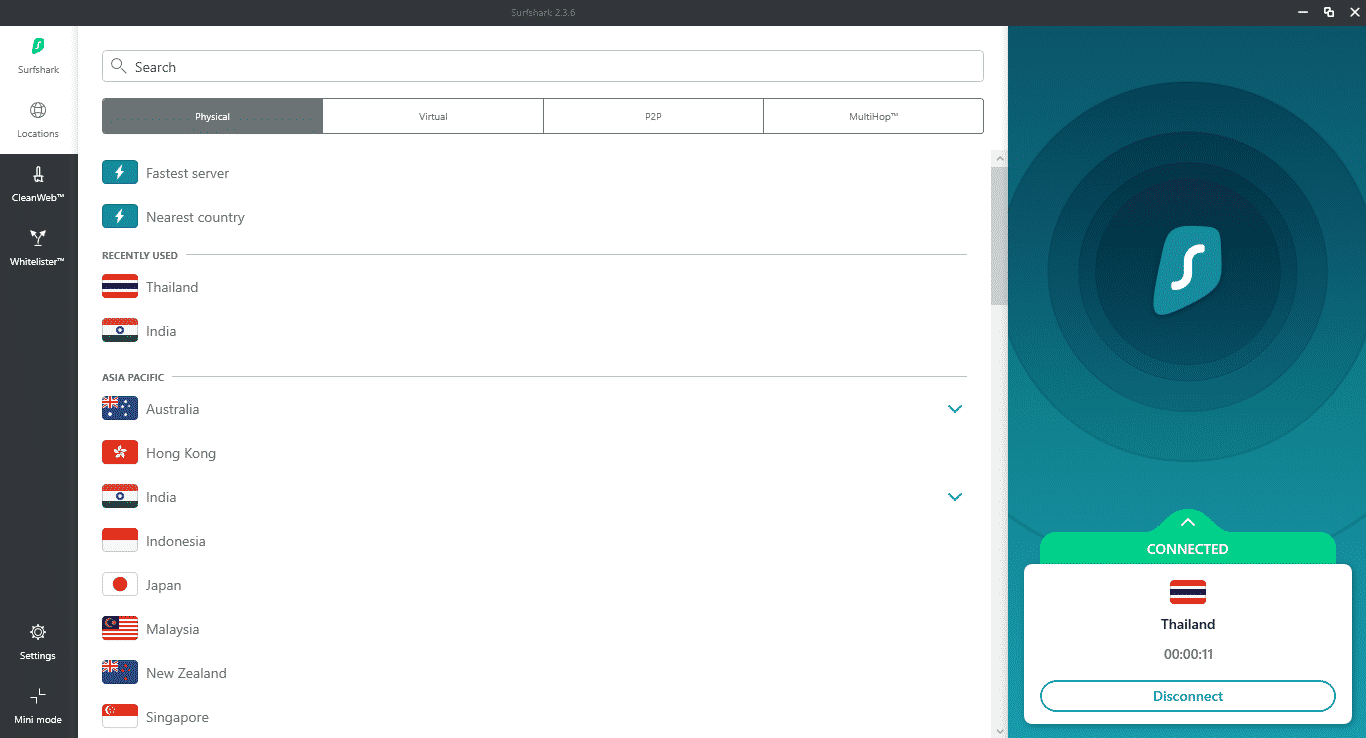Viewport: 1366px width, 738px height.
Task: Click the Indonesia flag icon
Action: (120, 540)
